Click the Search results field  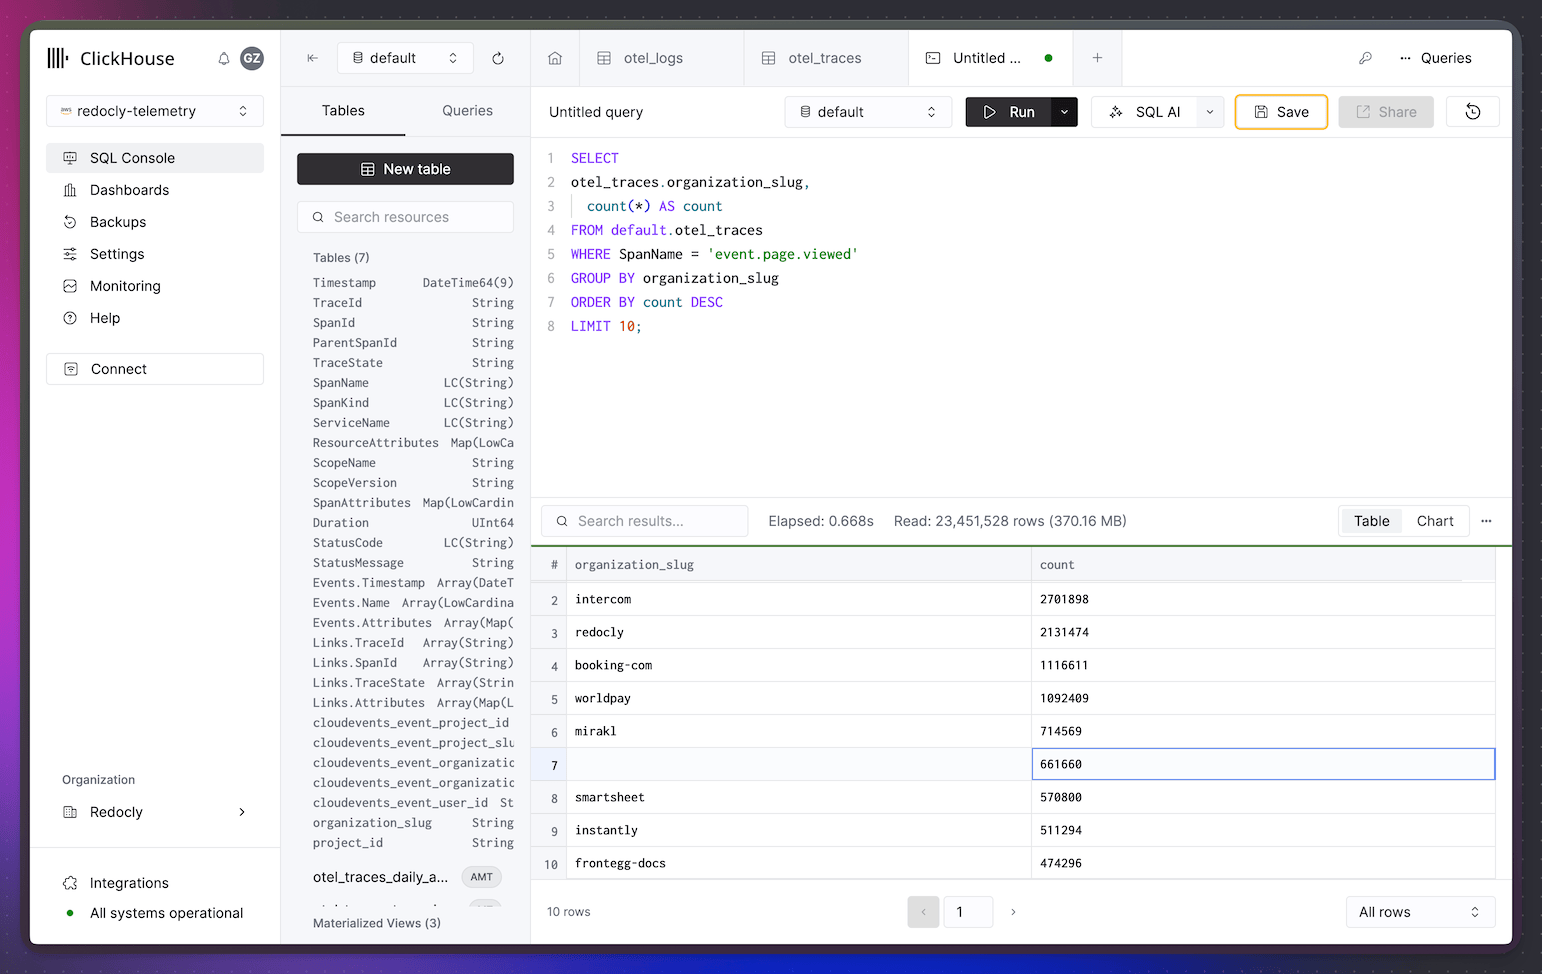click(645, 521)
